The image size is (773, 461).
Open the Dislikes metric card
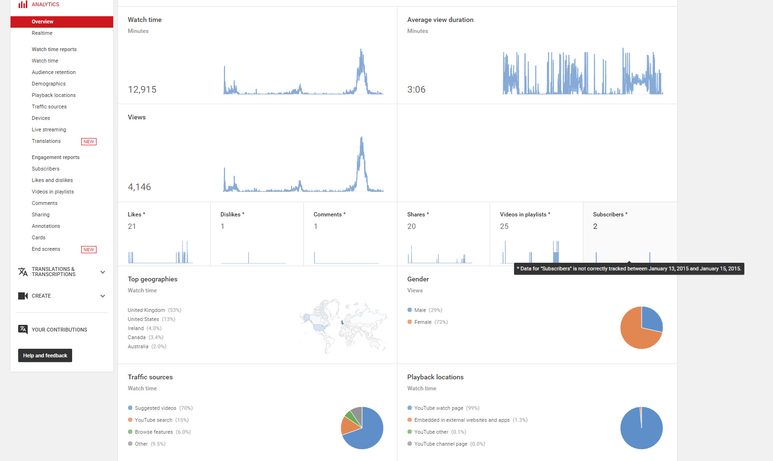[x=257, y=234]
